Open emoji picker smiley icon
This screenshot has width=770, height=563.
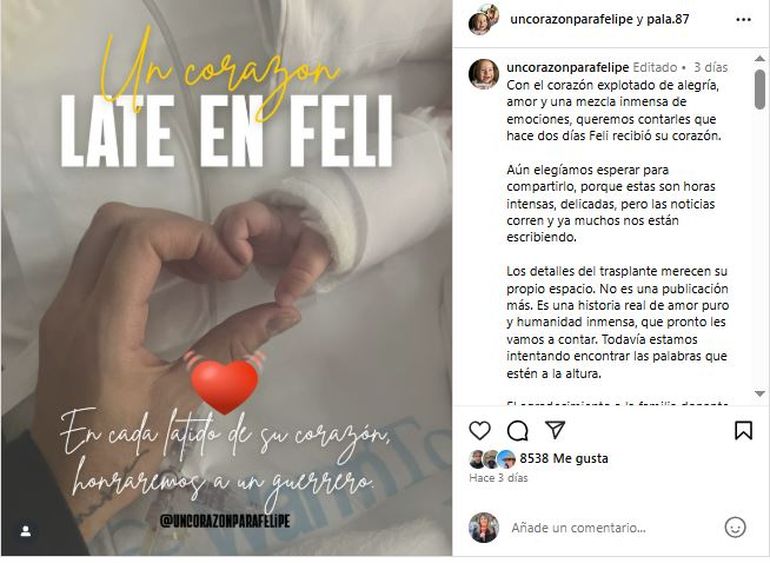[x=735, y=528]
